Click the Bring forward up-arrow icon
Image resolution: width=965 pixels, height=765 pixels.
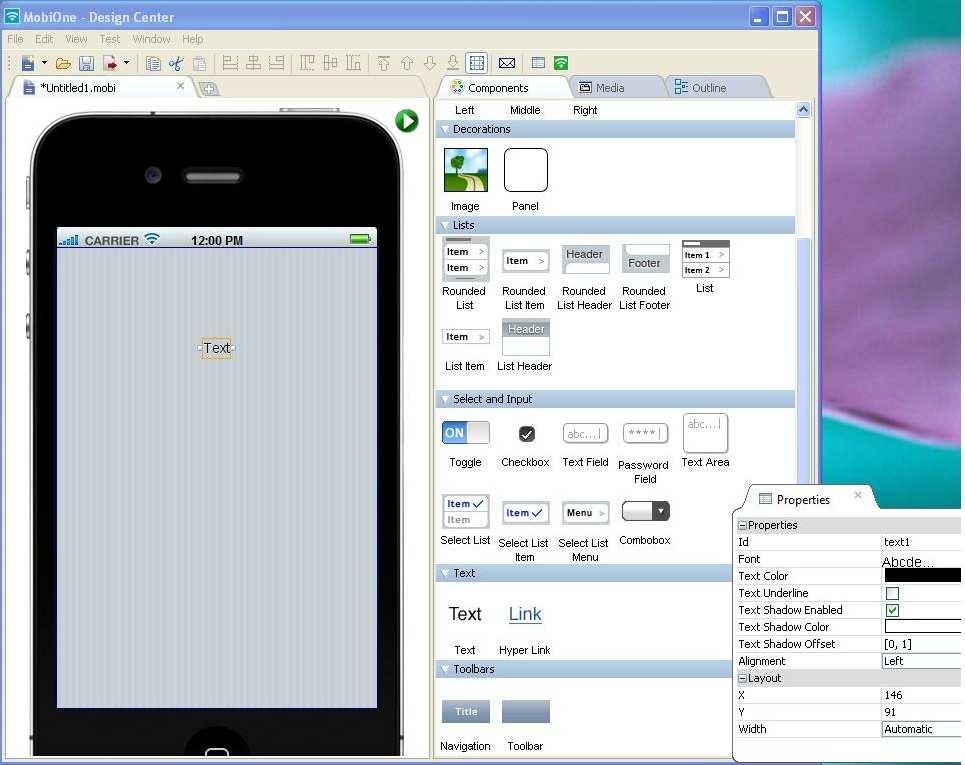[x=407, y=63]
